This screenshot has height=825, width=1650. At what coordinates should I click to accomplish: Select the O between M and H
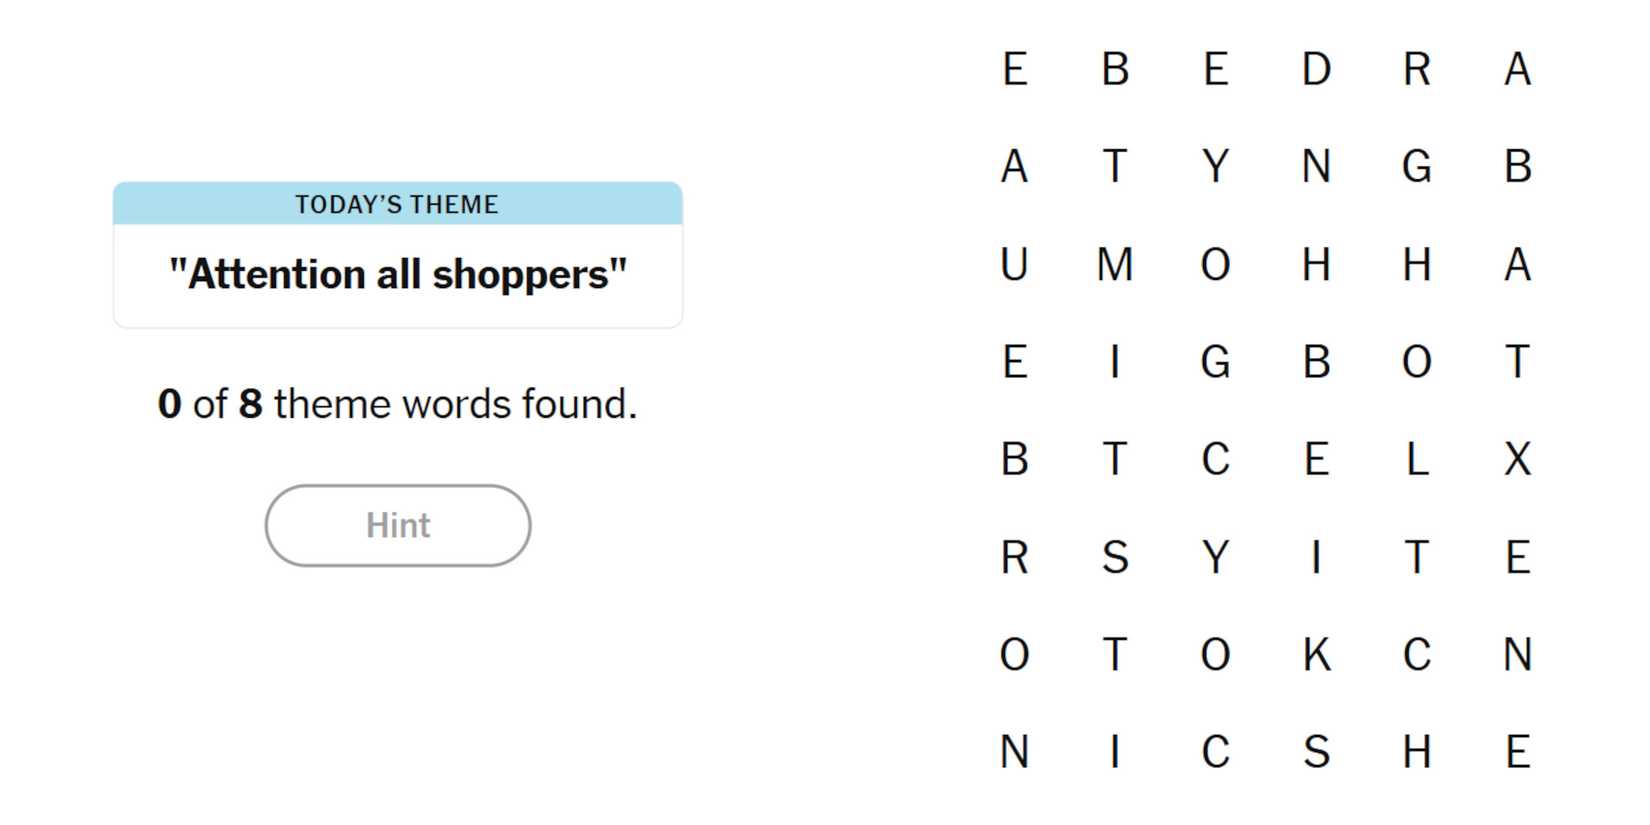[1215, 265]
